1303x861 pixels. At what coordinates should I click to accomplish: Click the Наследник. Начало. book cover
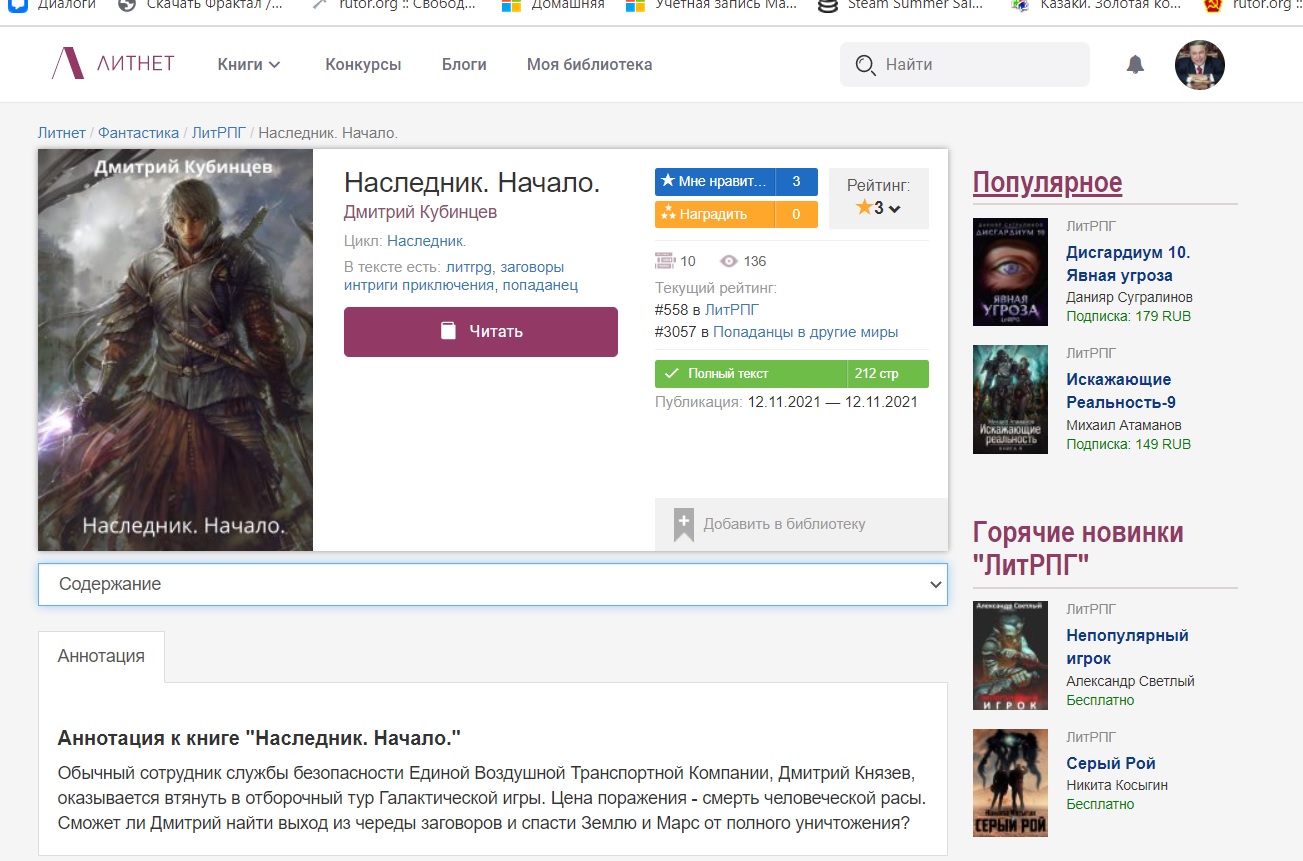point(175,350)
